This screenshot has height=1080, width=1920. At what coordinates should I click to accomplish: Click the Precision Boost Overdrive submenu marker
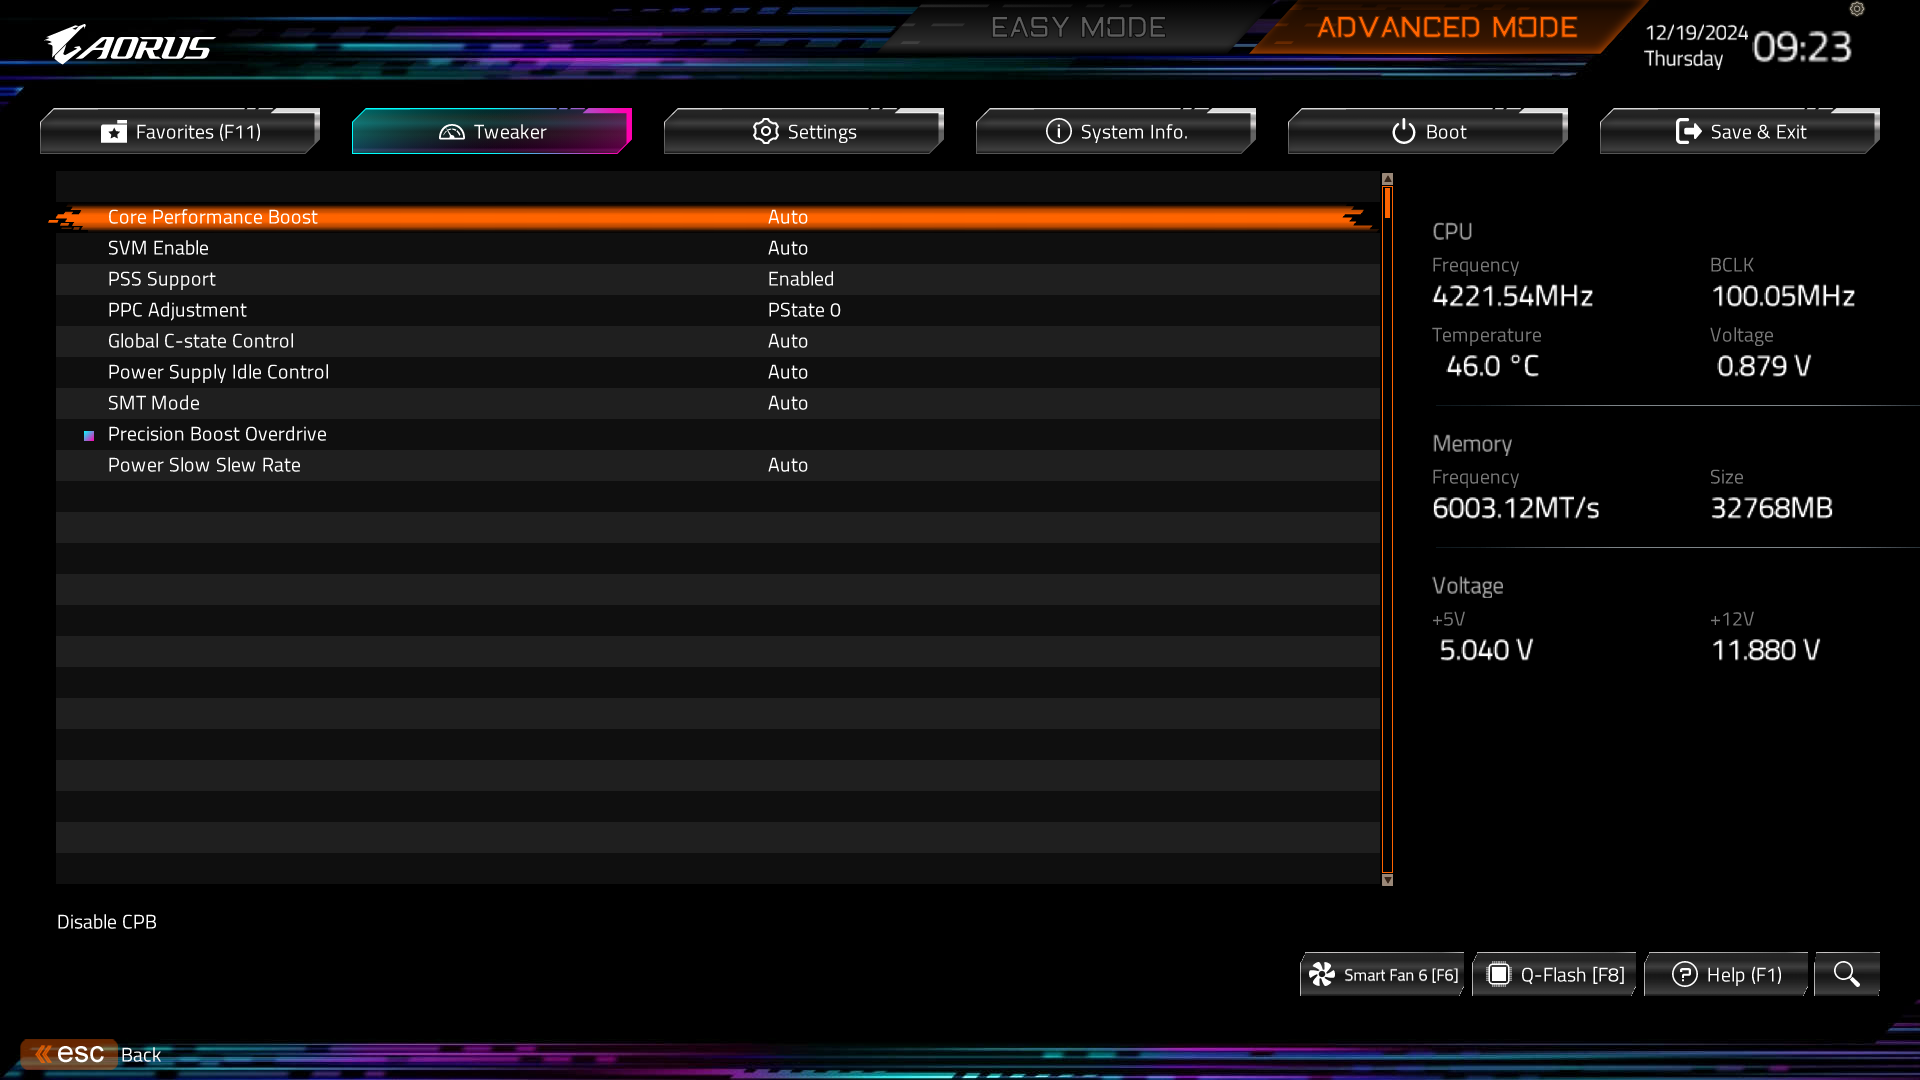(89, 435)
